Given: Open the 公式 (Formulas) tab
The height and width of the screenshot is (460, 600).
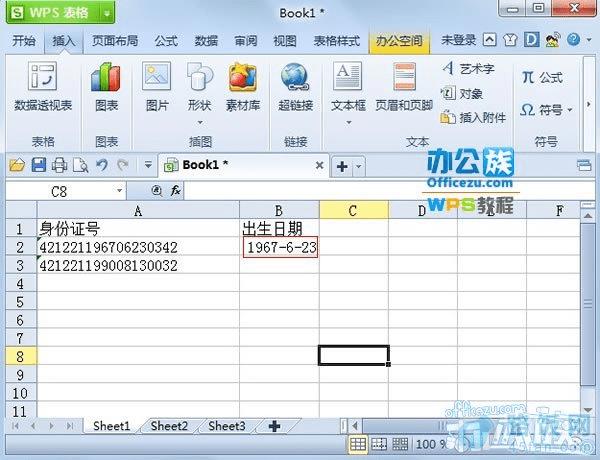Looking at the screenshot, I should coord(166,41).
